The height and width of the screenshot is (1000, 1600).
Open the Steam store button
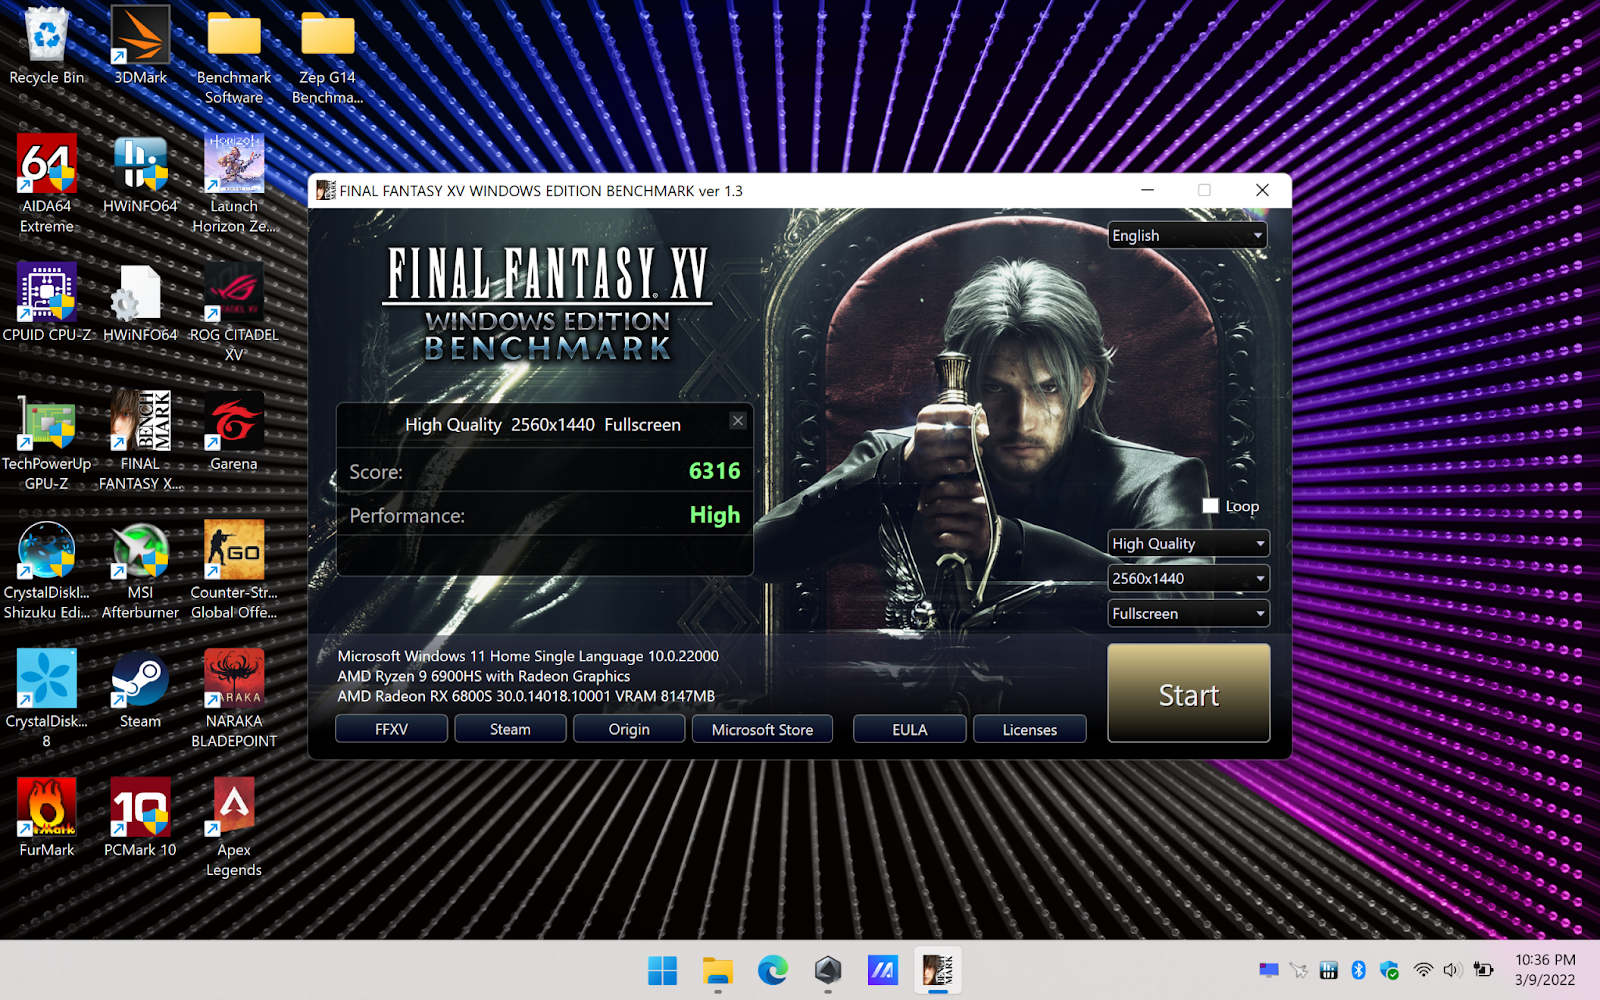[510, 729]
